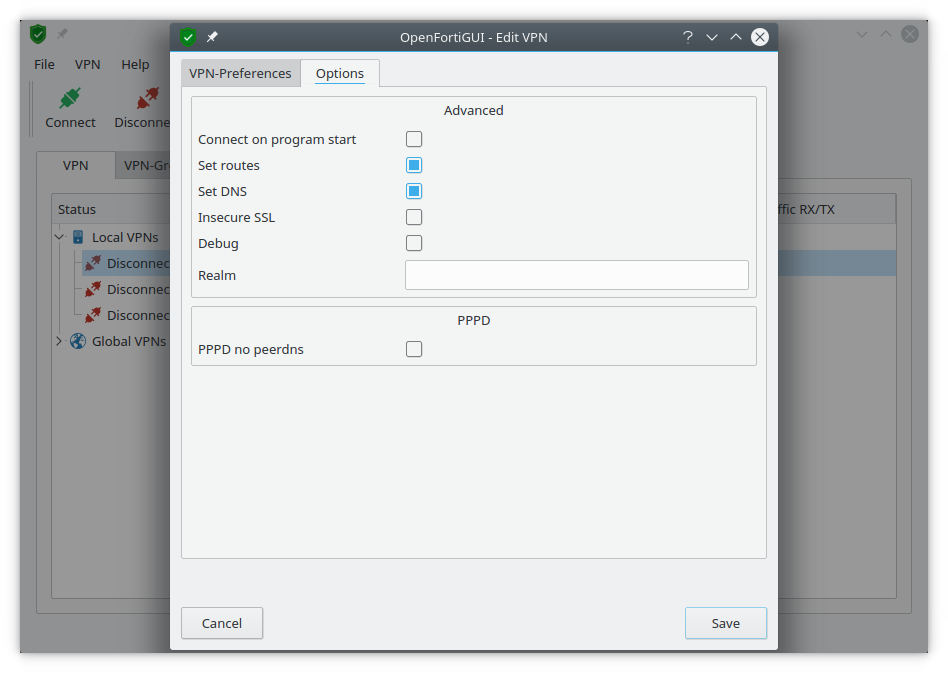
Task: Click the Set DNS label
Action: click(x=222, y=191)
